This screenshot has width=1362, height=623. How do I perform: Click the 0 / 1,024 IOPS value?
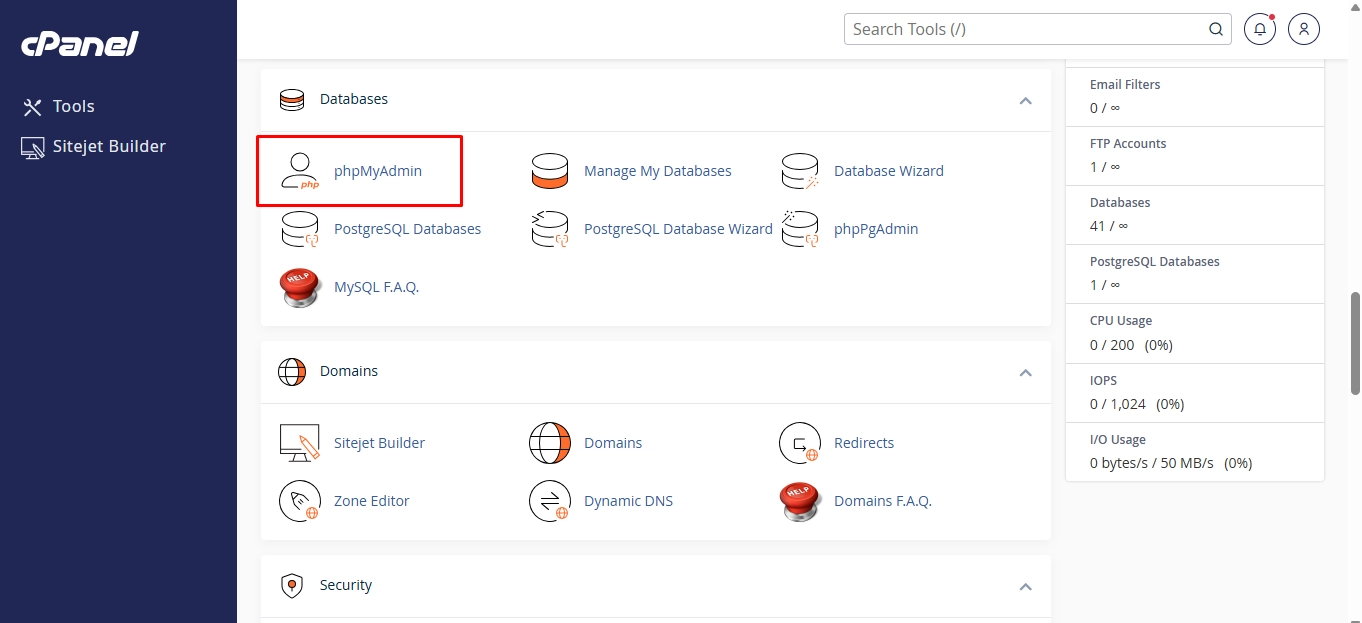click(1118, 404)
